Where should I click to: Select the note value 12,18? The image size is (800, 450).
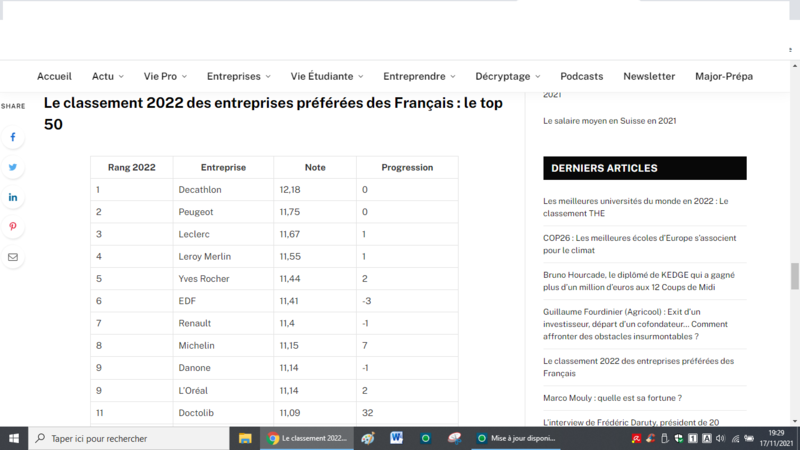tap(290, 190)
